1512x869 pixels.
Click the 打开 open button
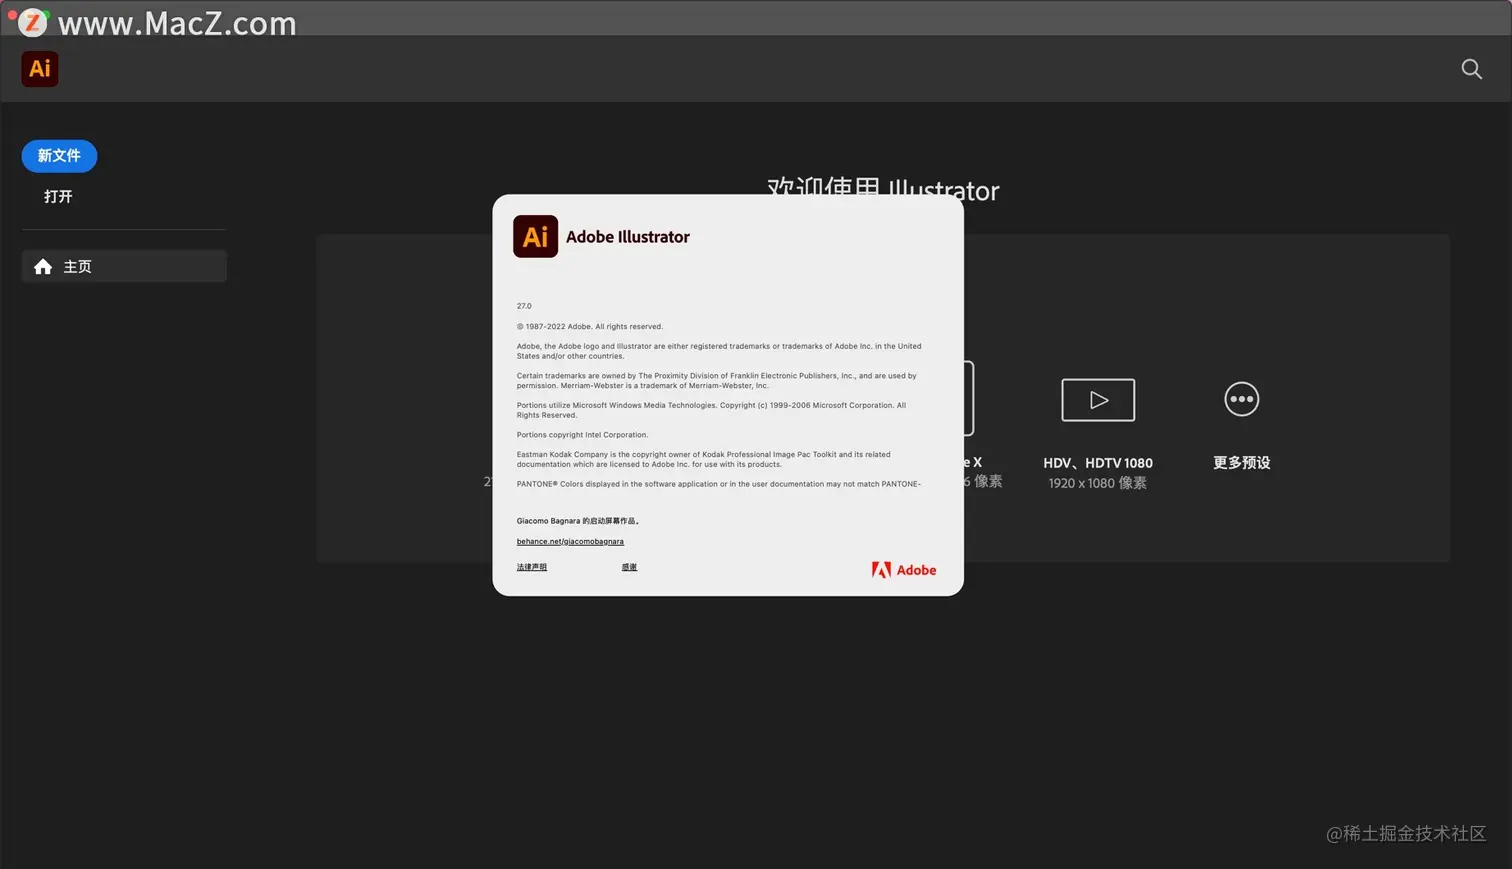pos(58,196)
